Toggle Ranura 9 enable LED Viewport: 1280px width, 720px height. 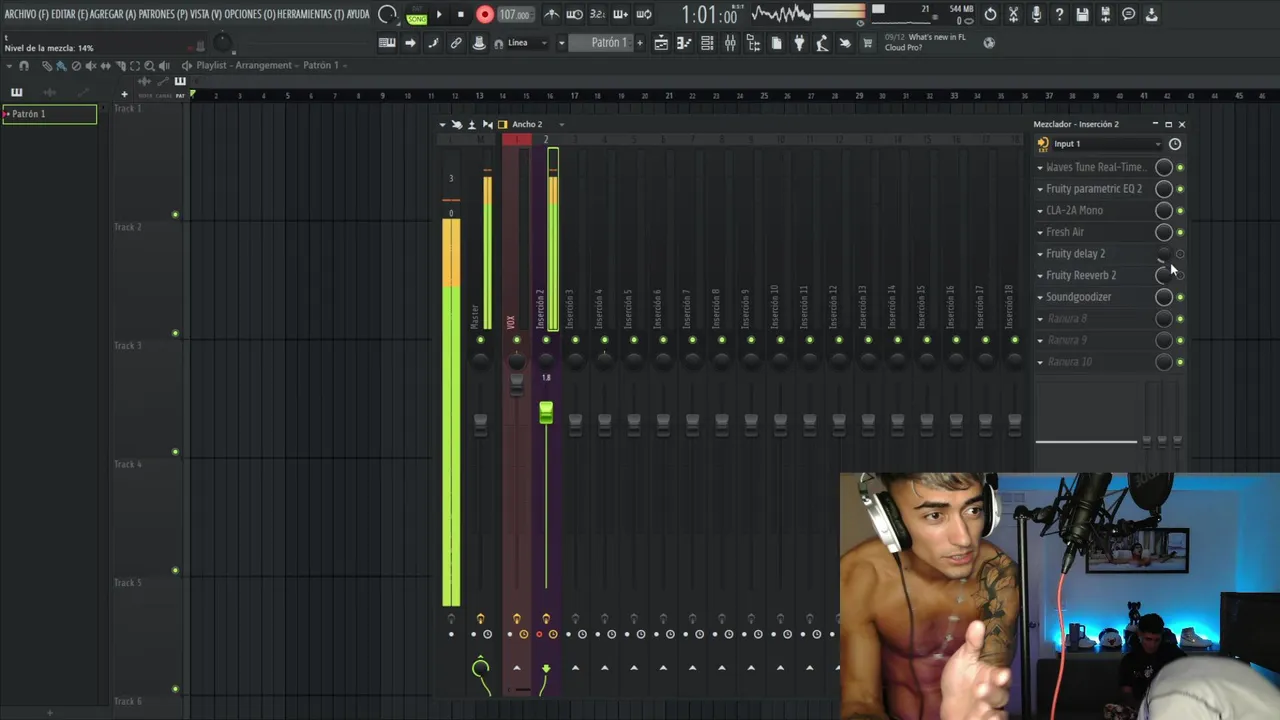coord(1180,340)
